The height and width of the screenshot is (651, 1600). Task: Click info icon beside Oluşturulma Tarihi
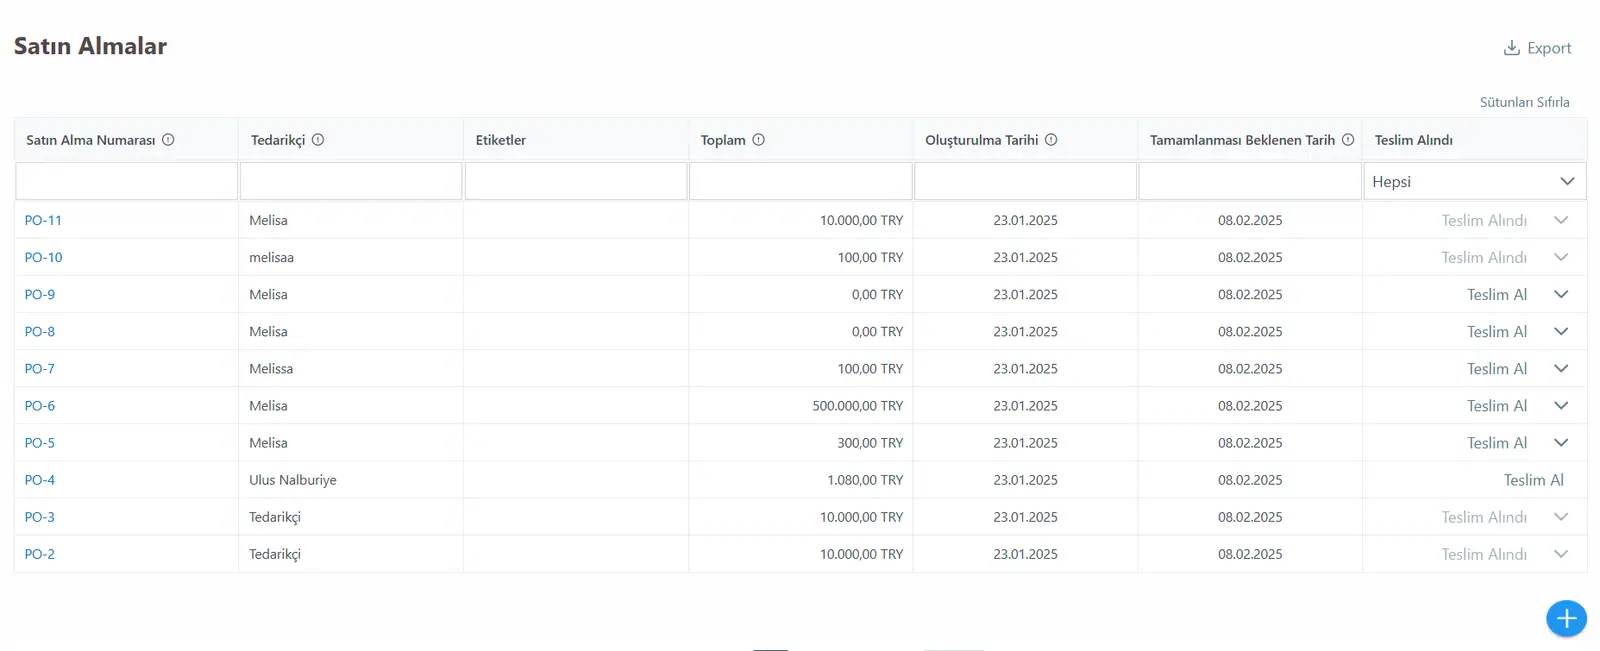pos(1051,140)
